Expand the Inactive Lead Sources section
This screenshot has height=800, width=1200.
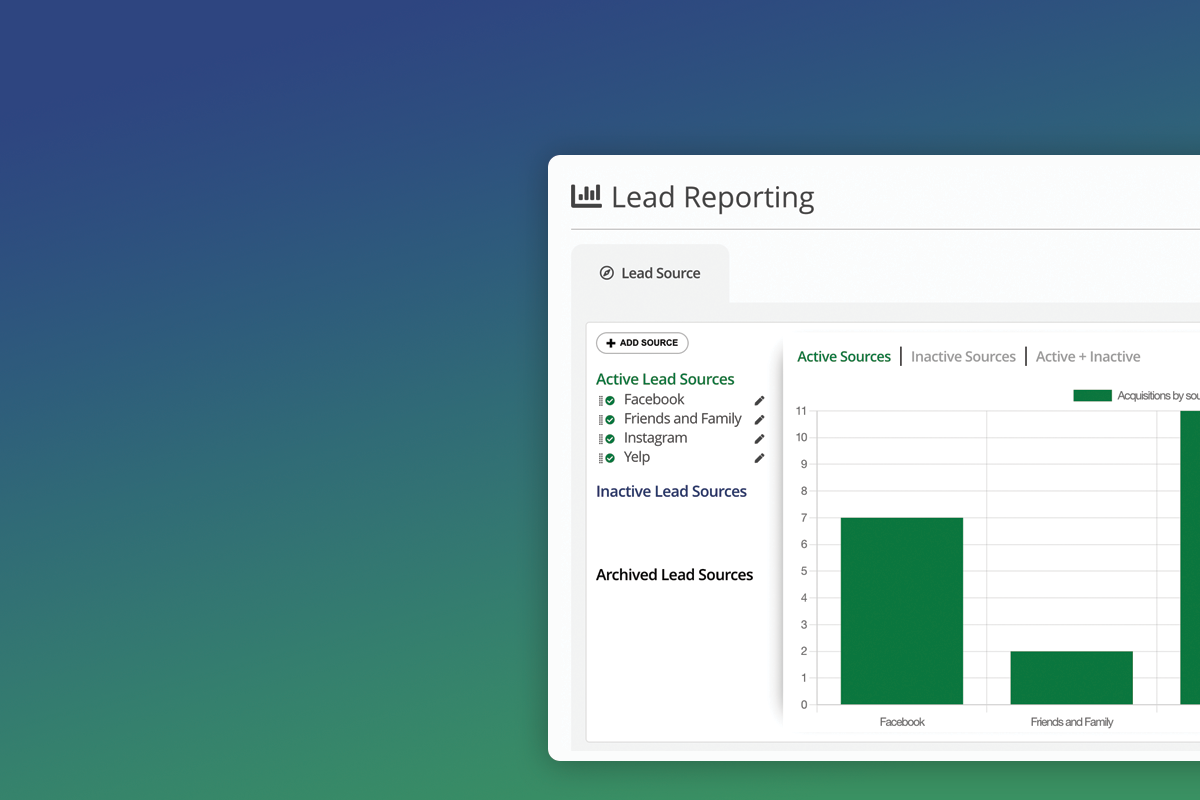(x=671, y=491)
